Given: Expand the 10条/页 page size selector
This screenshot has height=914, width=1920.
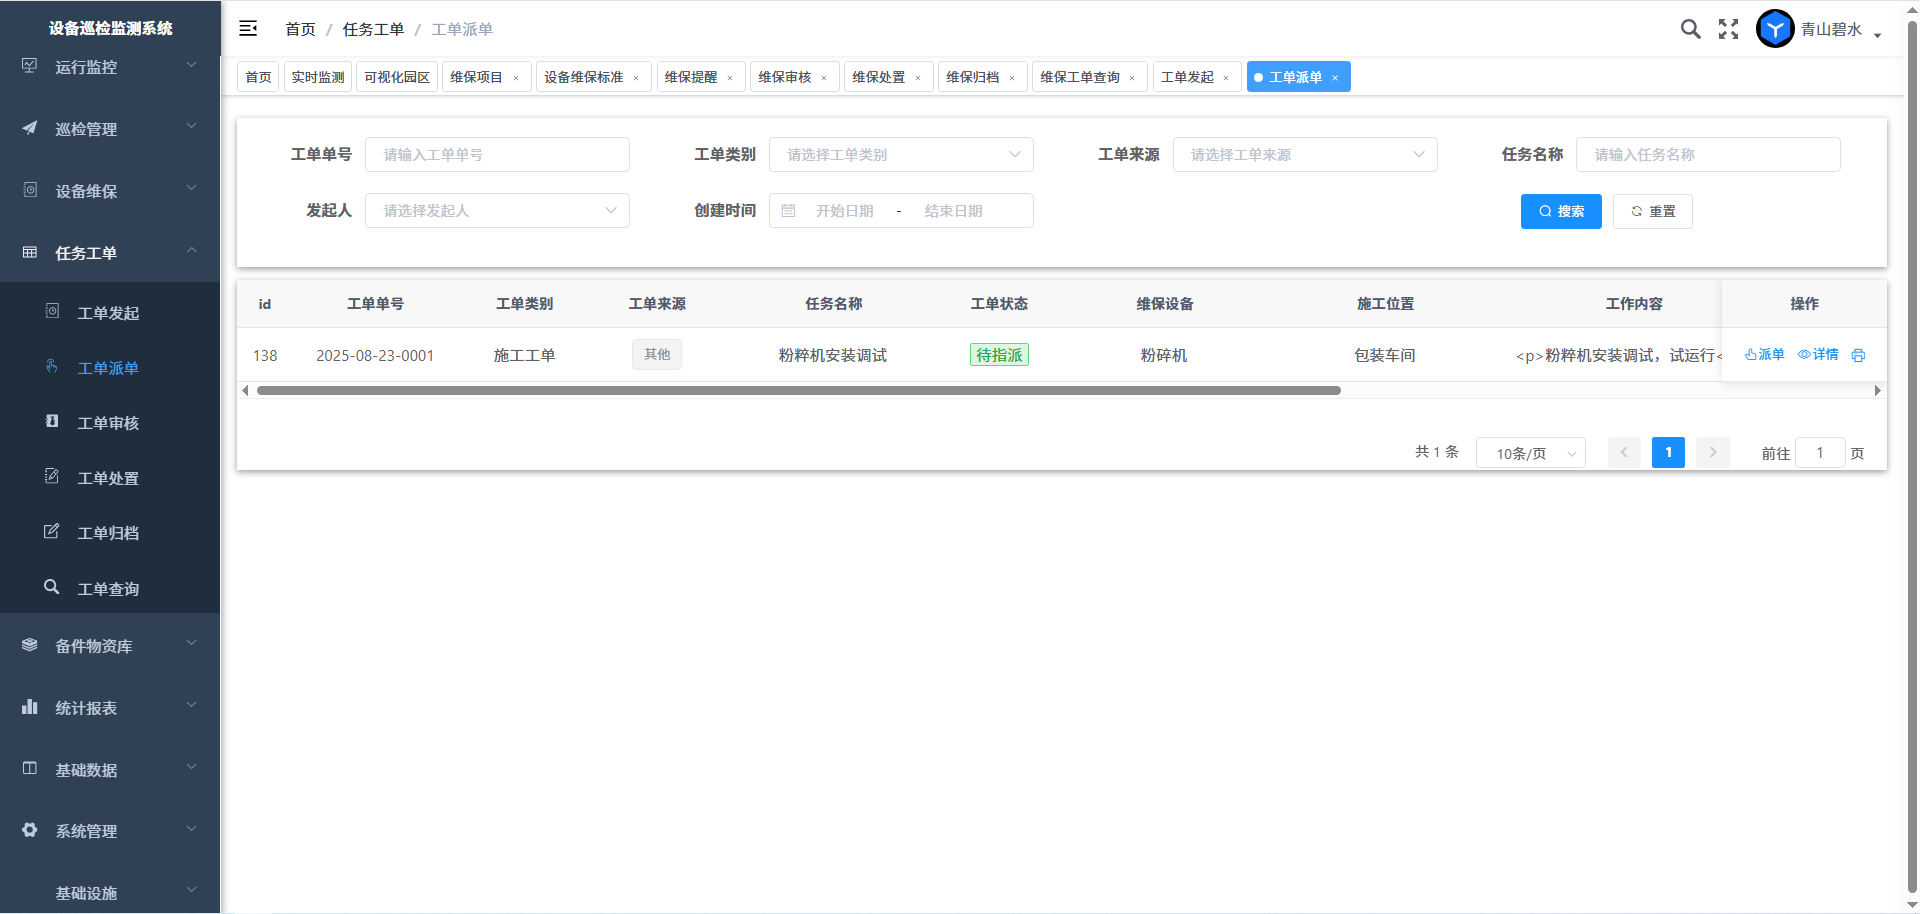Looking at the screenshot, I should tap(1530, 453).
